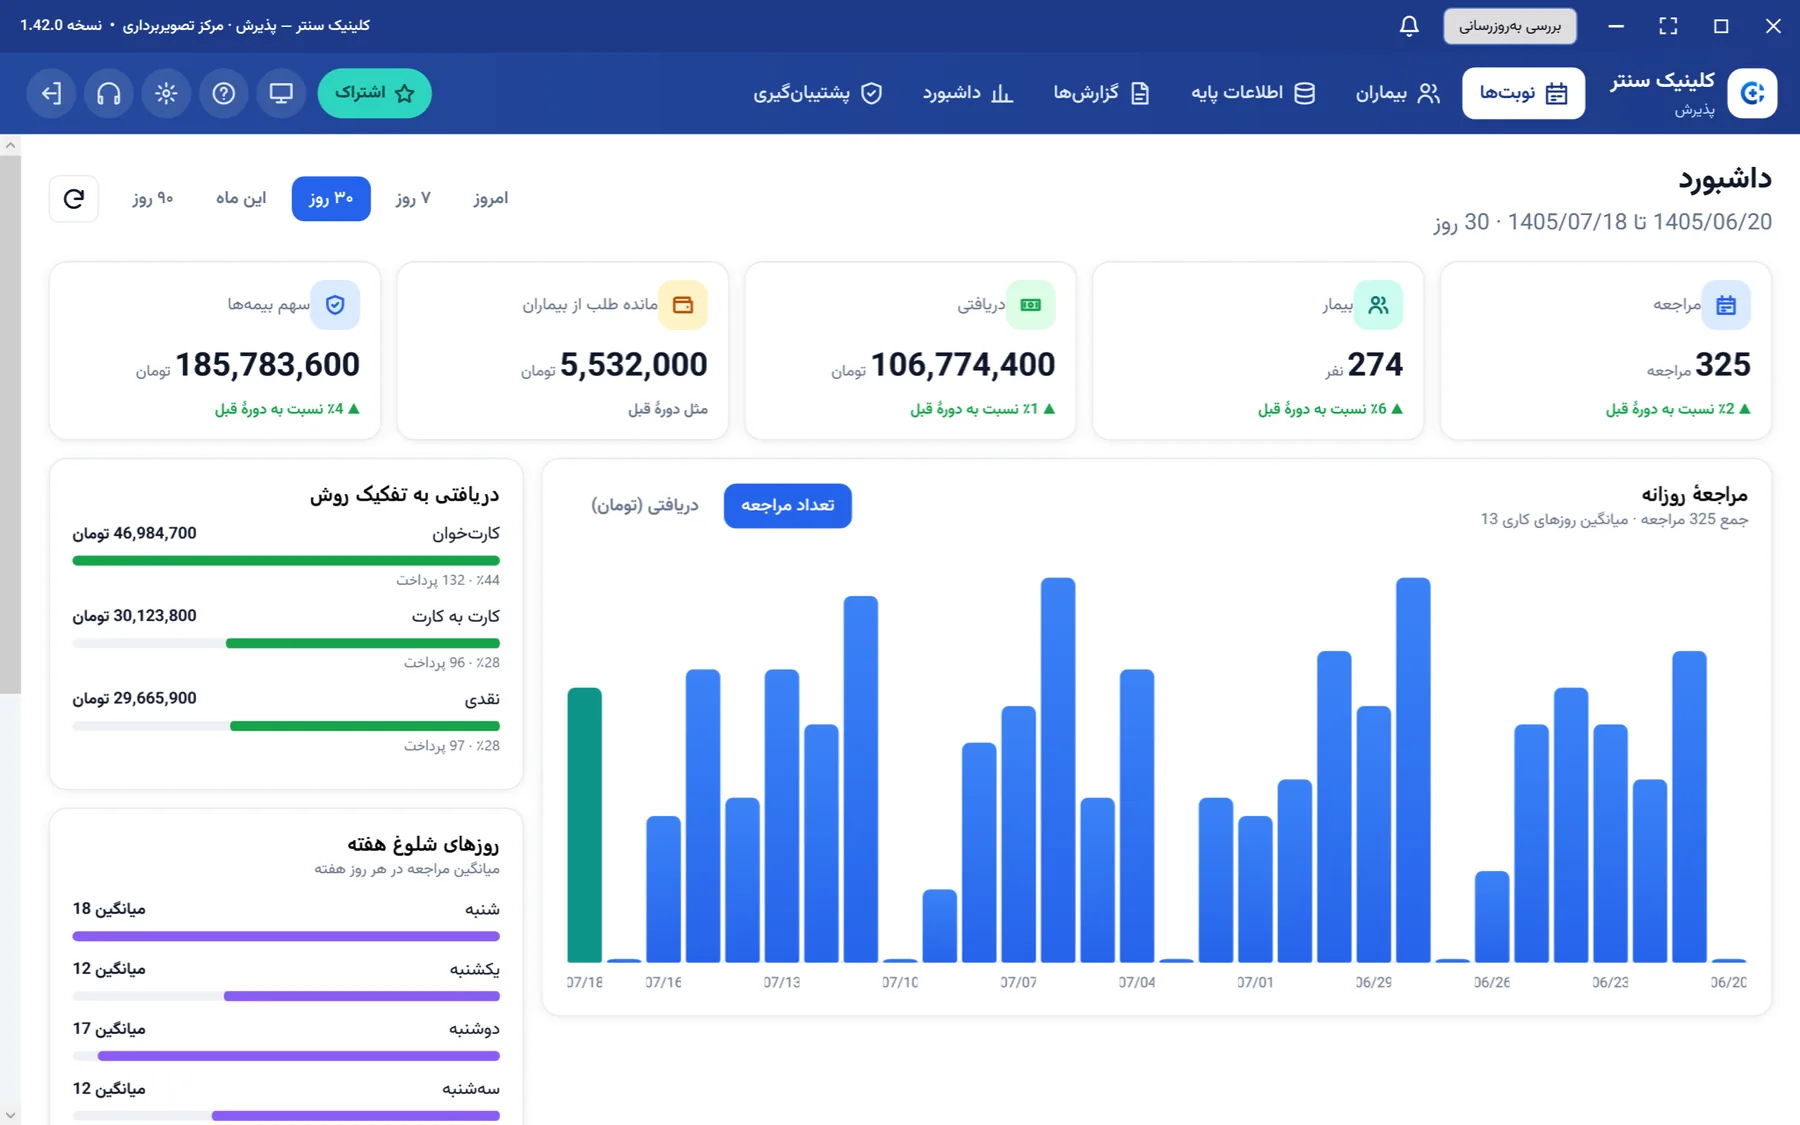Click the vertical scrollbar thumb

point(10,424)
